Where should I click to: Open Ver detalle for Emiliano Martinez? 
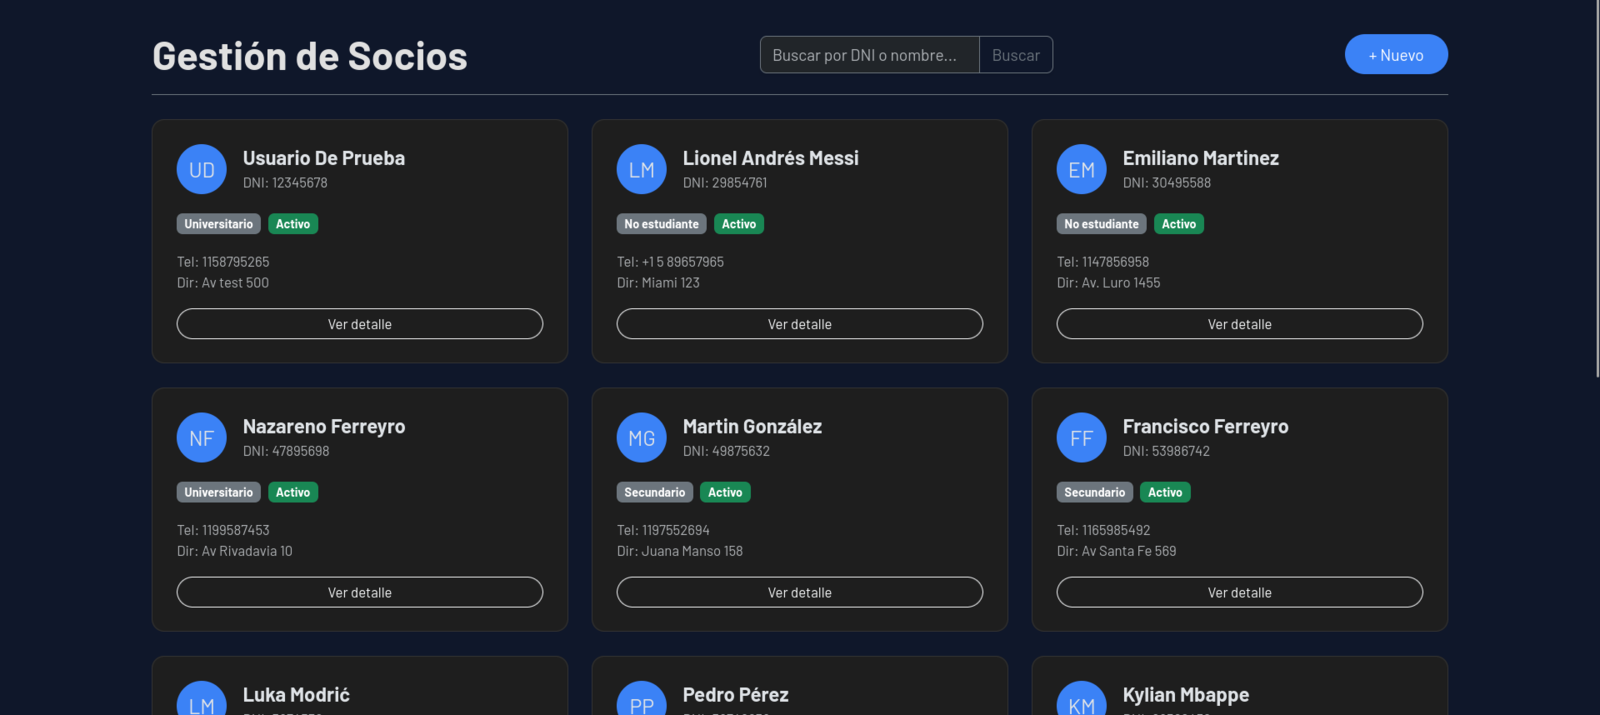click(1240, 324)
